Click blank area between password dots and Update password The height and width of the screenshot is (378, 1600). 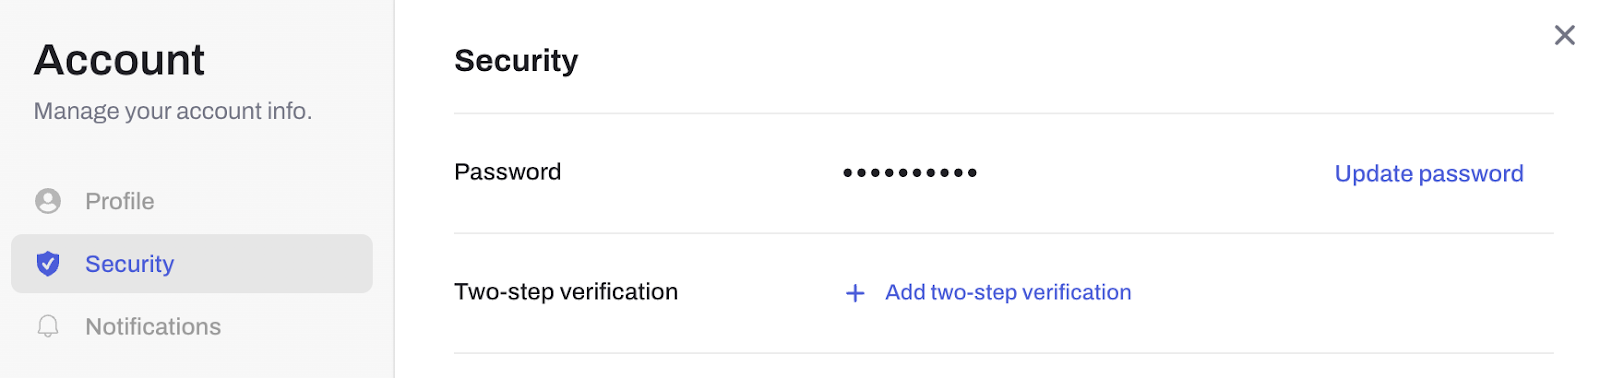[1155, 173]
